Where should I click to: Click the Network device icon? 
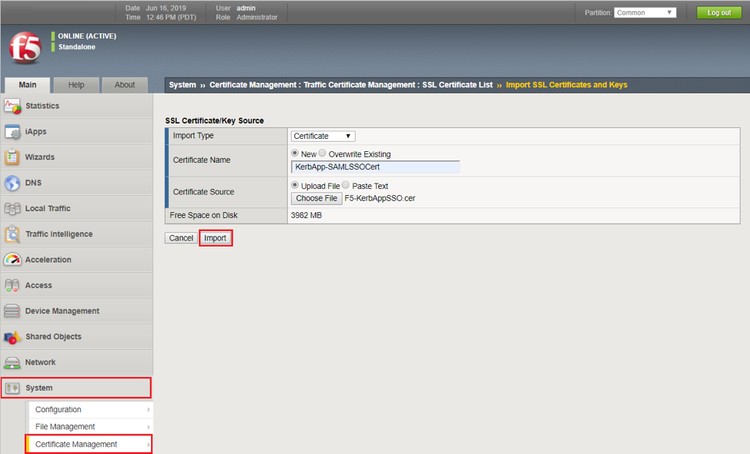(x=12, y=363)
